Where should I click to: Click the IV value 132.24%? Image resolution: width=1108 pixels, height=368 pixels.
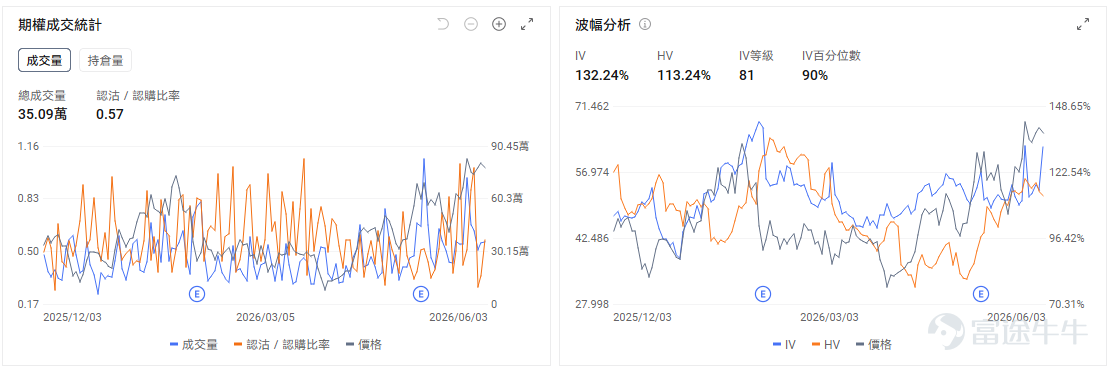(x=602, y=76)
